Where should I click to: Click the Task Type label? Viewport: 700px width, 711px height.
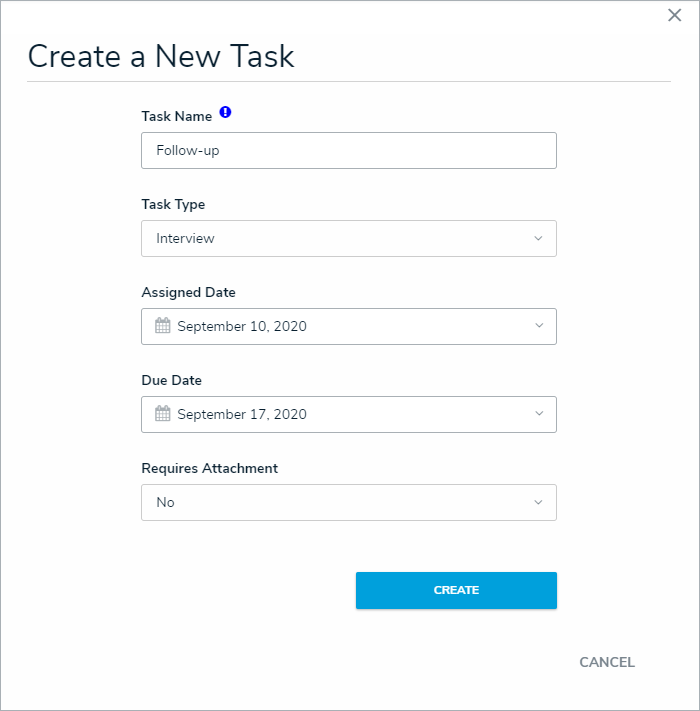click(x=173, y=205)
